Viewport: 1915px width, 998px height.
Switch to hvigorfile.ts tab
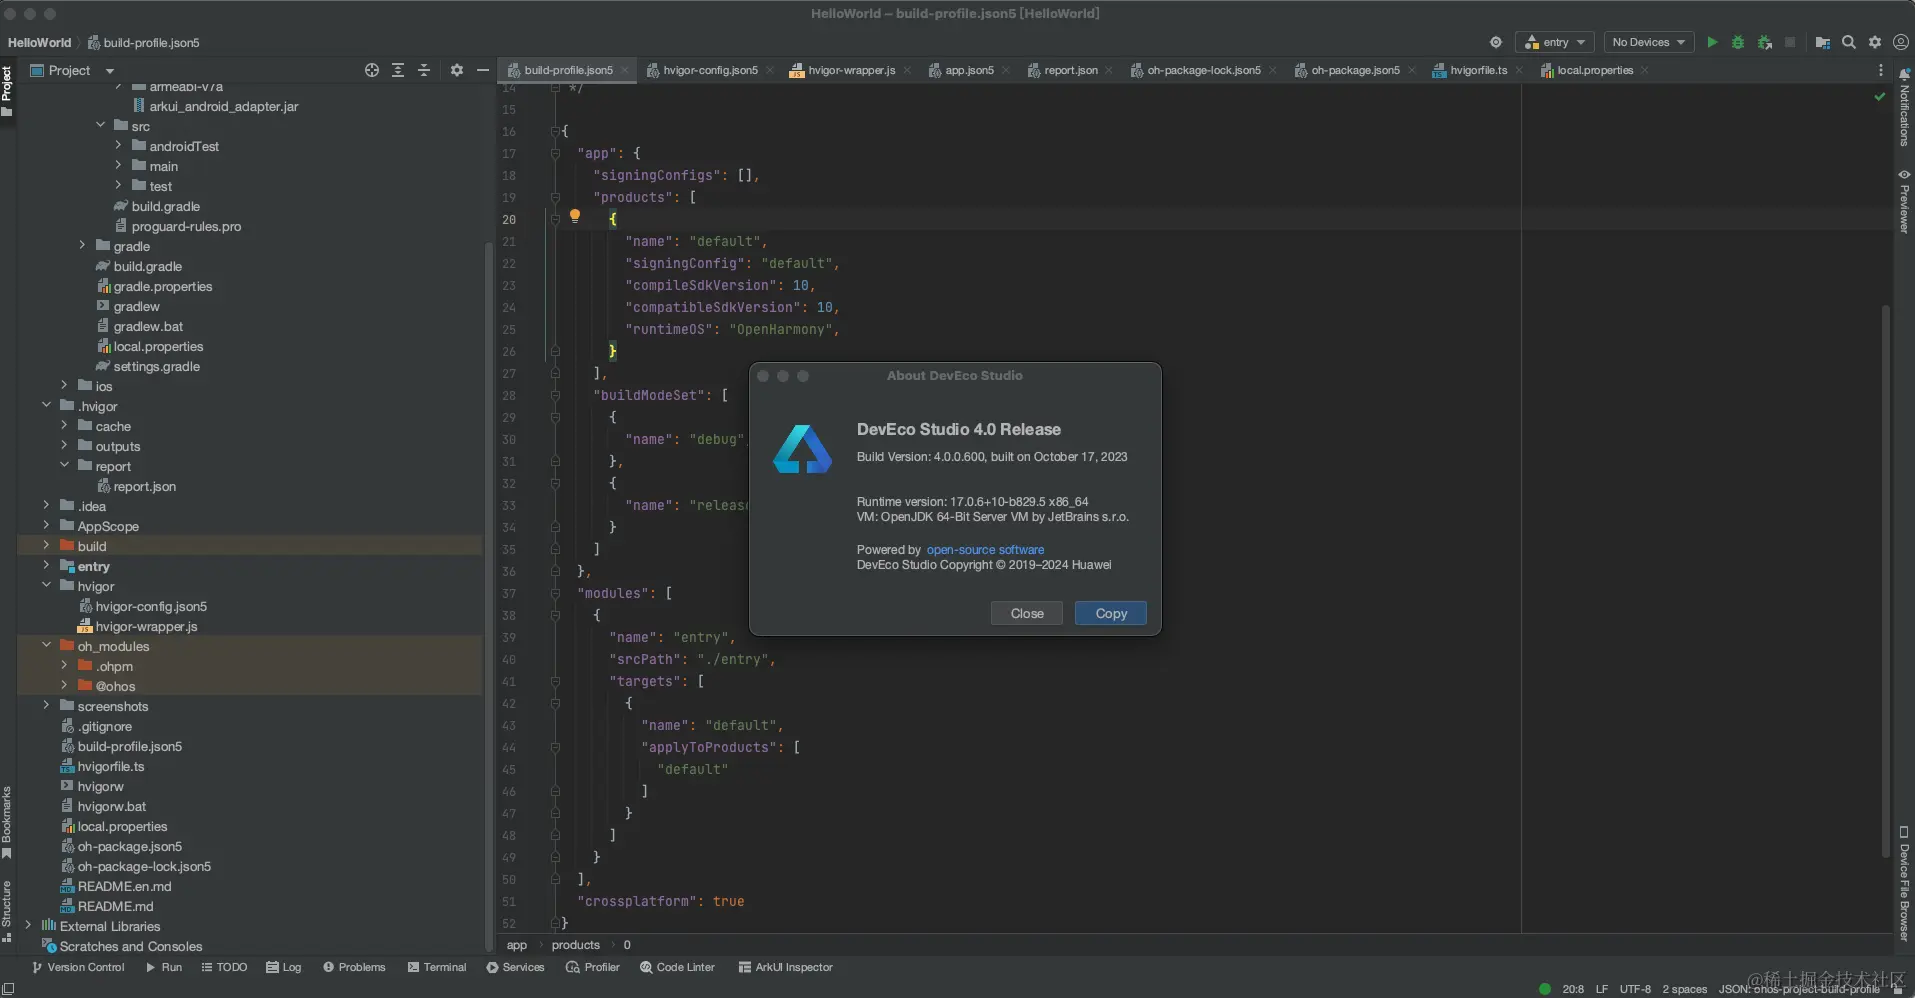click(x=1478, y=70)
